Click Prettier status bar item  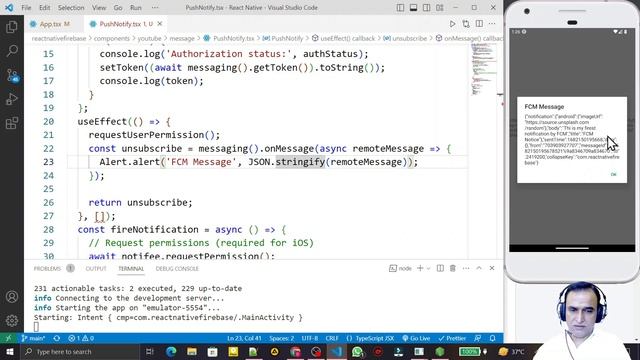pos(452,338)
